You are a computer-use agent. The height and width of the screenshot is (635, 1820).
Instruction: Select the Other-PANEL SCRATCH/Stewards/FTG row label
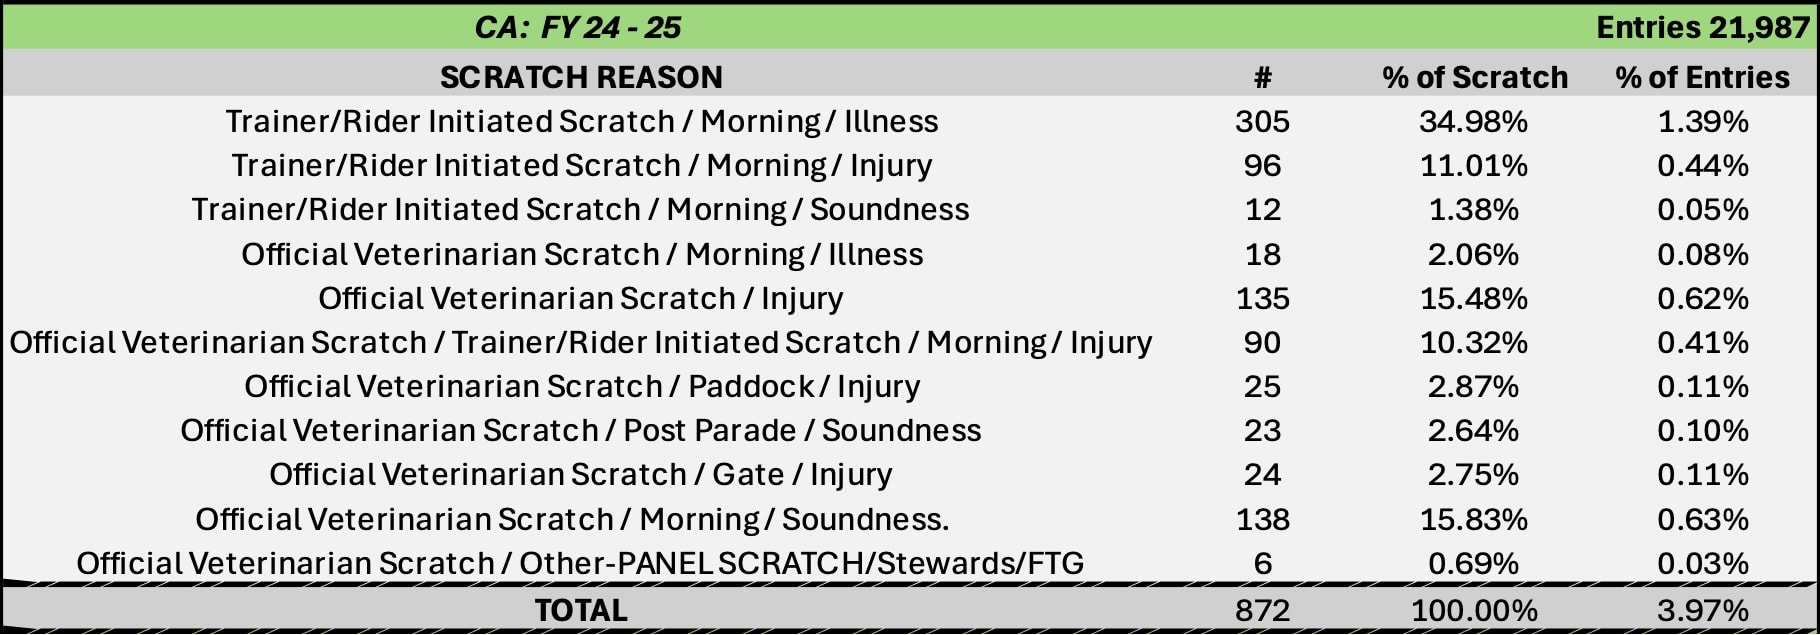tap(580, 563)
